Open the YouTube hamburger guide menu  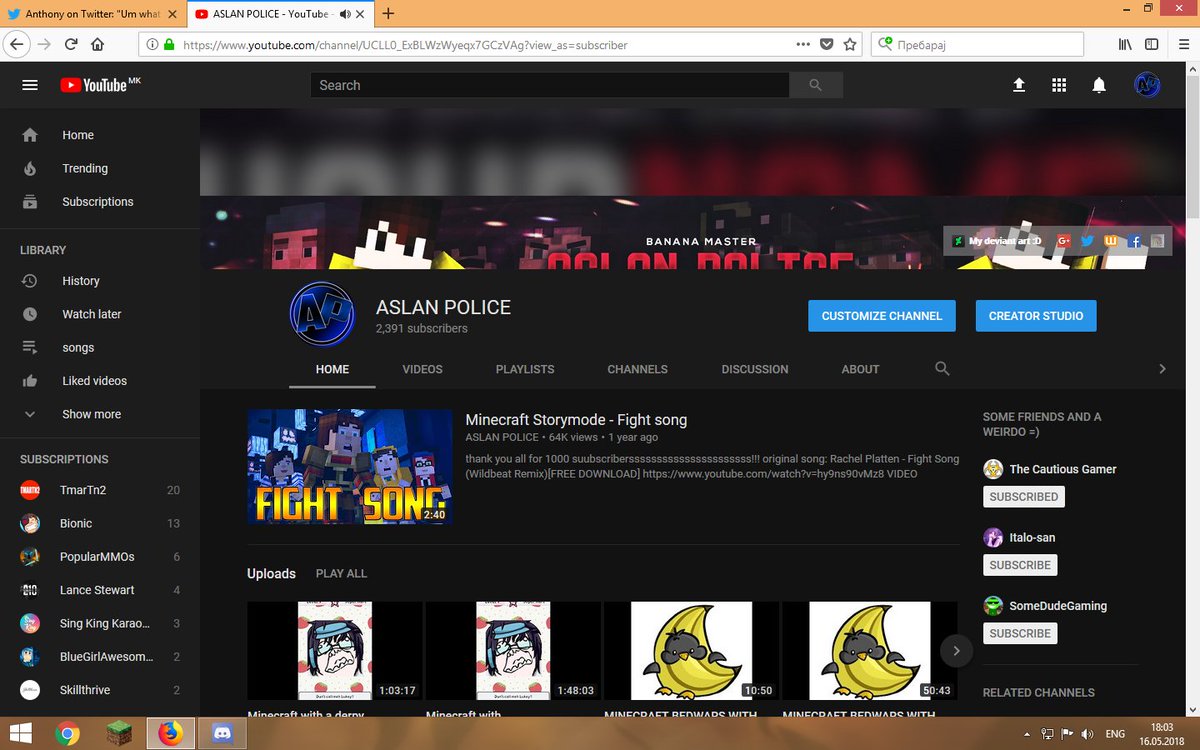pos(30,85)
